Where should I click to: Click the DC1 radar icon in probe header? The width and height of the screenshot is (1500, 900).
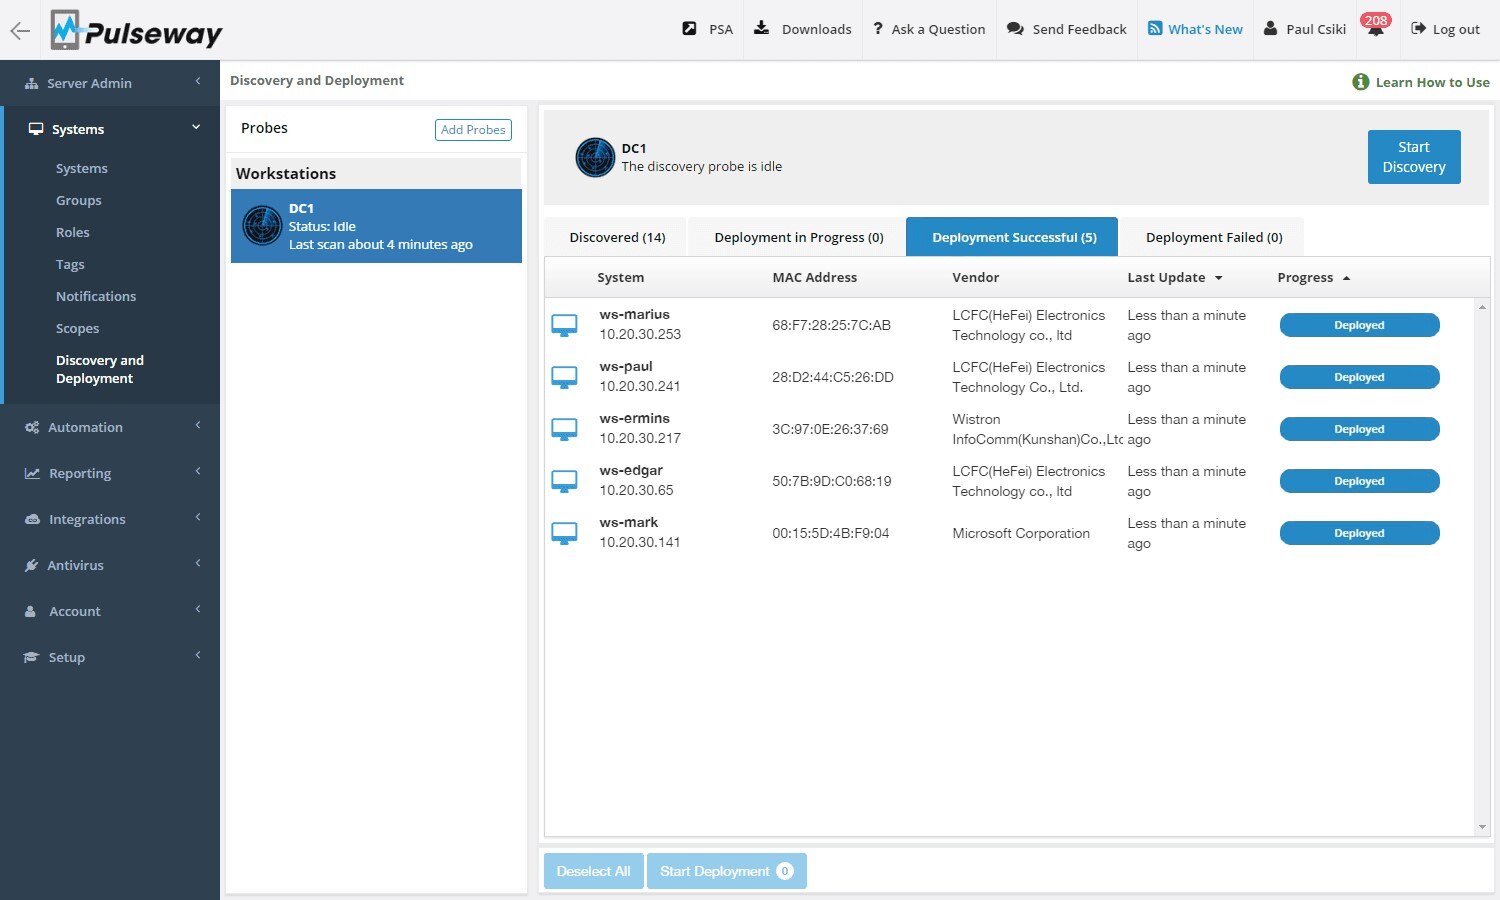point(595,158)
